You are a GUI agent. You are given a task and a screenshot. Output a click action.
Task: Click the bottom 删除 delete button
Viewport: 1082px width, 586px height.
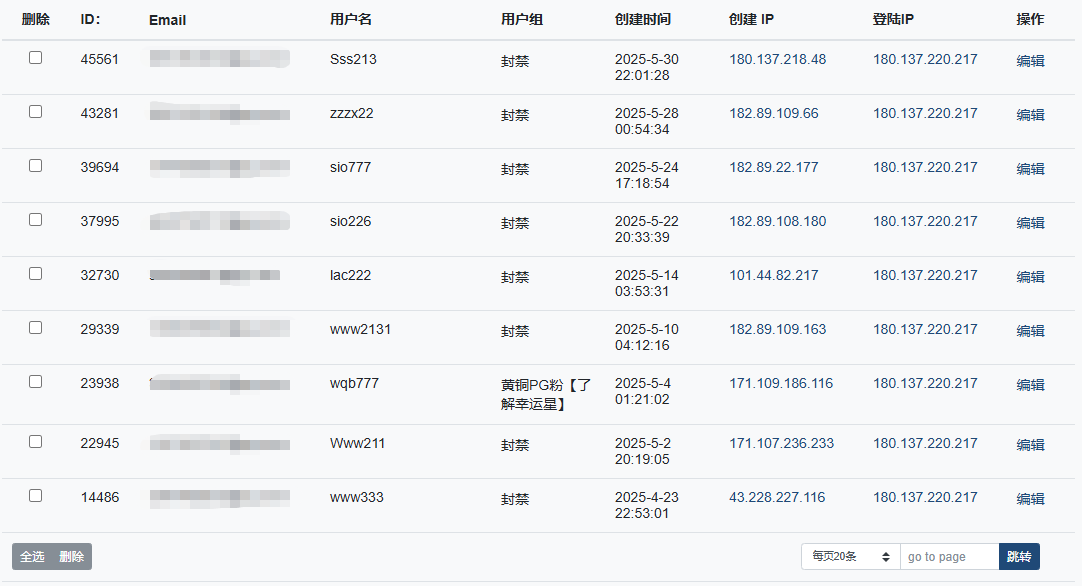tap(72, 556)
